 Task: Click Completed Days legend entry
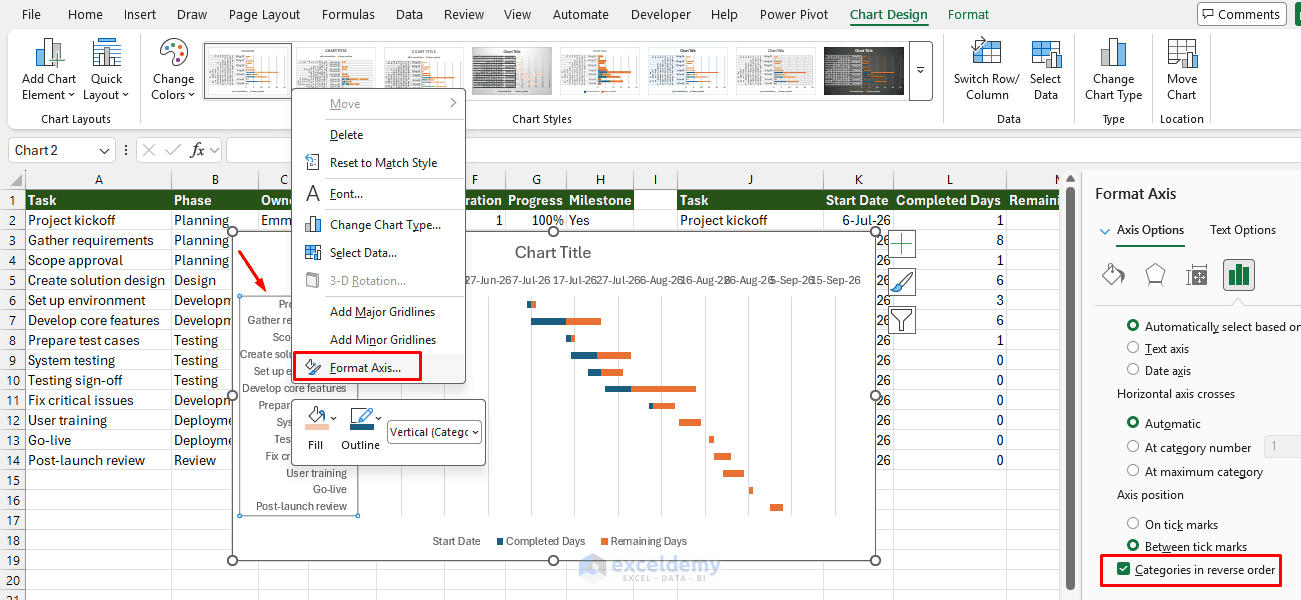[x=541, y=541]
